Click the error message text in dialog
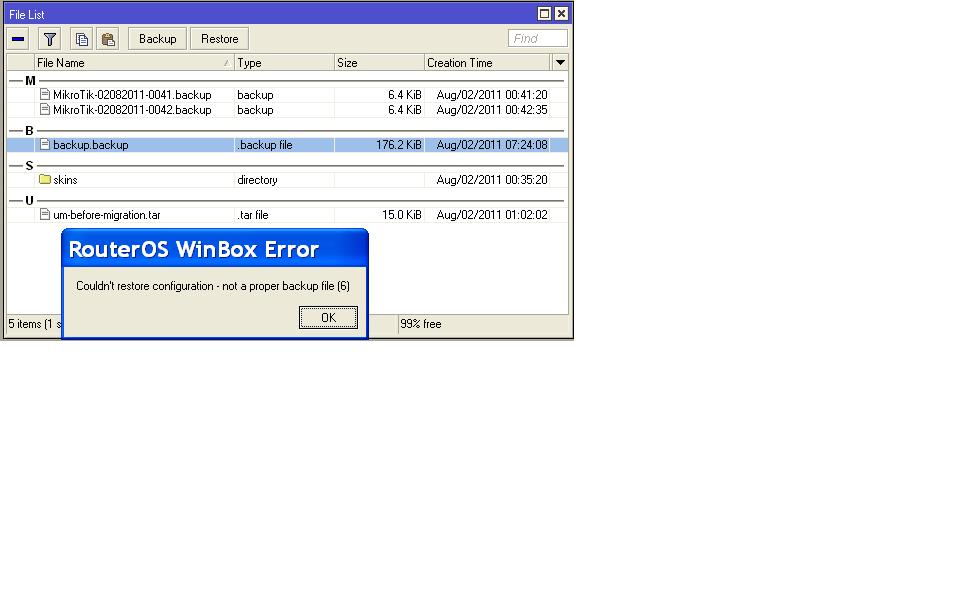The height and width of the screenshot is (600, 958). pos(213,286)
